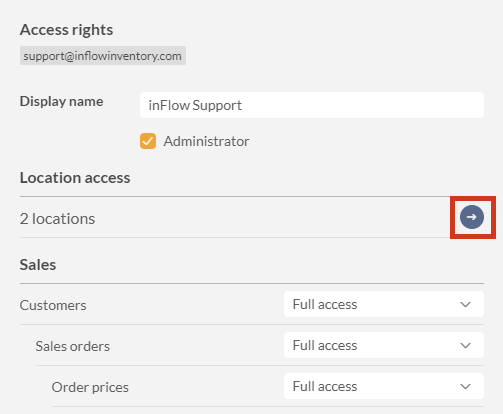
Task: Select the 2 locations row text
Action: [57, 219]
